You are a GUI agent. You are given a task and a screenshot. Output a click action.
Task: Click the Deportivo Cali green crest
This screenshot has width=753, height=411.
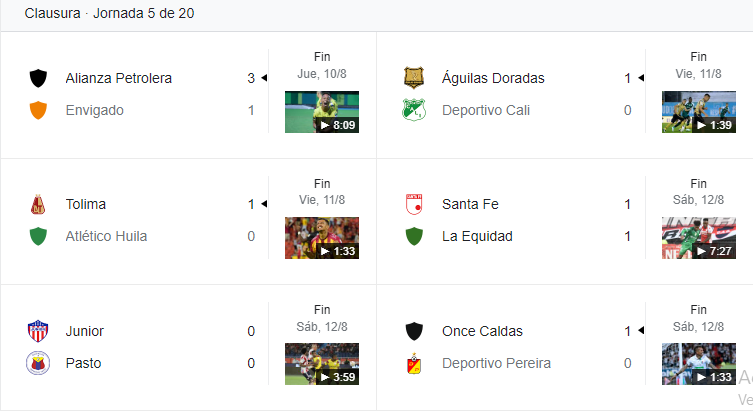(414, 110)
